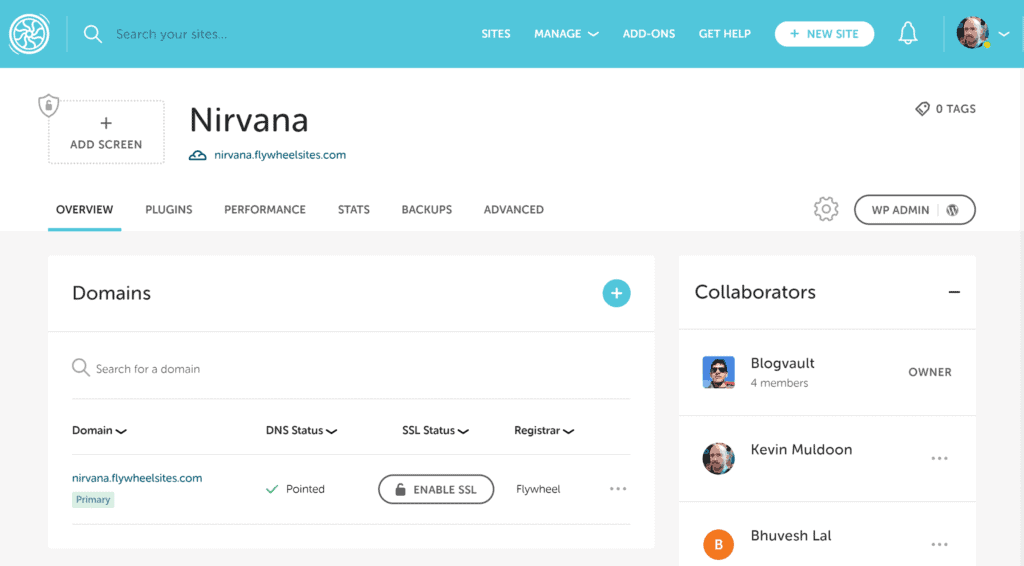Click the search magnifier in the top bar
Screen dimensions: 1024x566
93,34
